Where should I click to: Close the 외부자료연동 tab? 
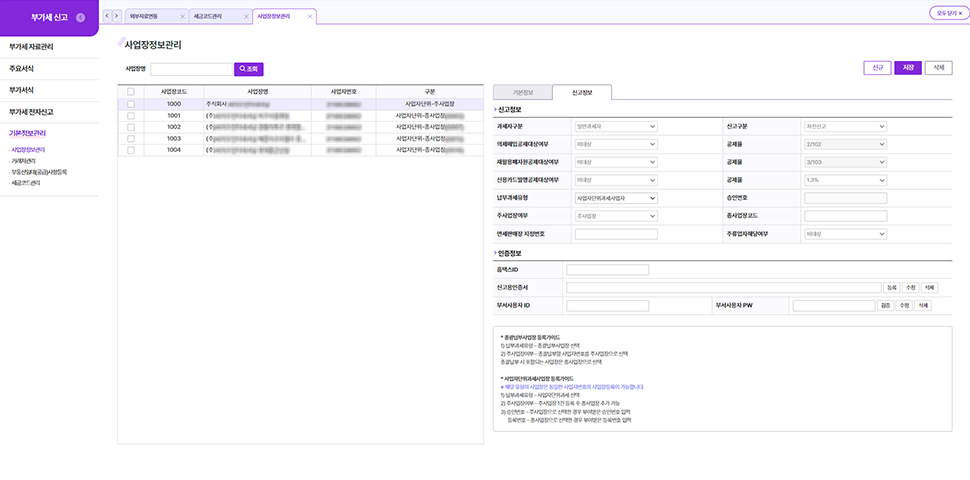point(181,17)
